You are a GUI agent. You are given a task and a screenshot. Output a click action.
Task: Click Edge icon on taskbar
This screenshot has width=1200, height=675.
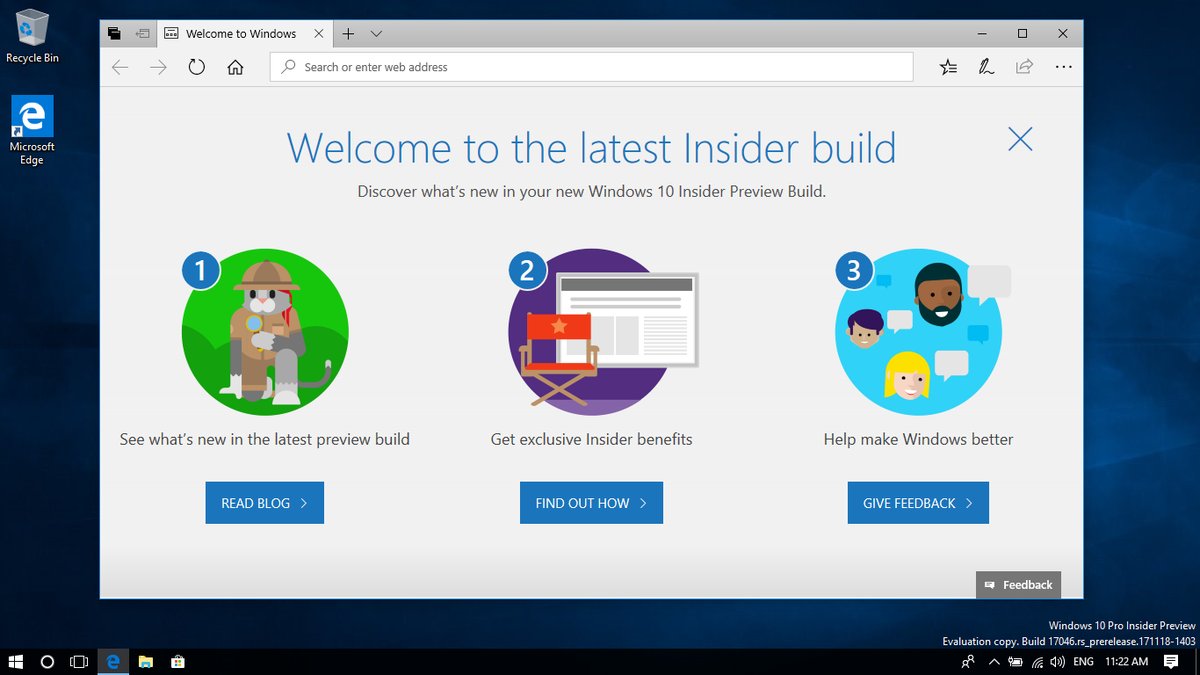click(113, 662)
